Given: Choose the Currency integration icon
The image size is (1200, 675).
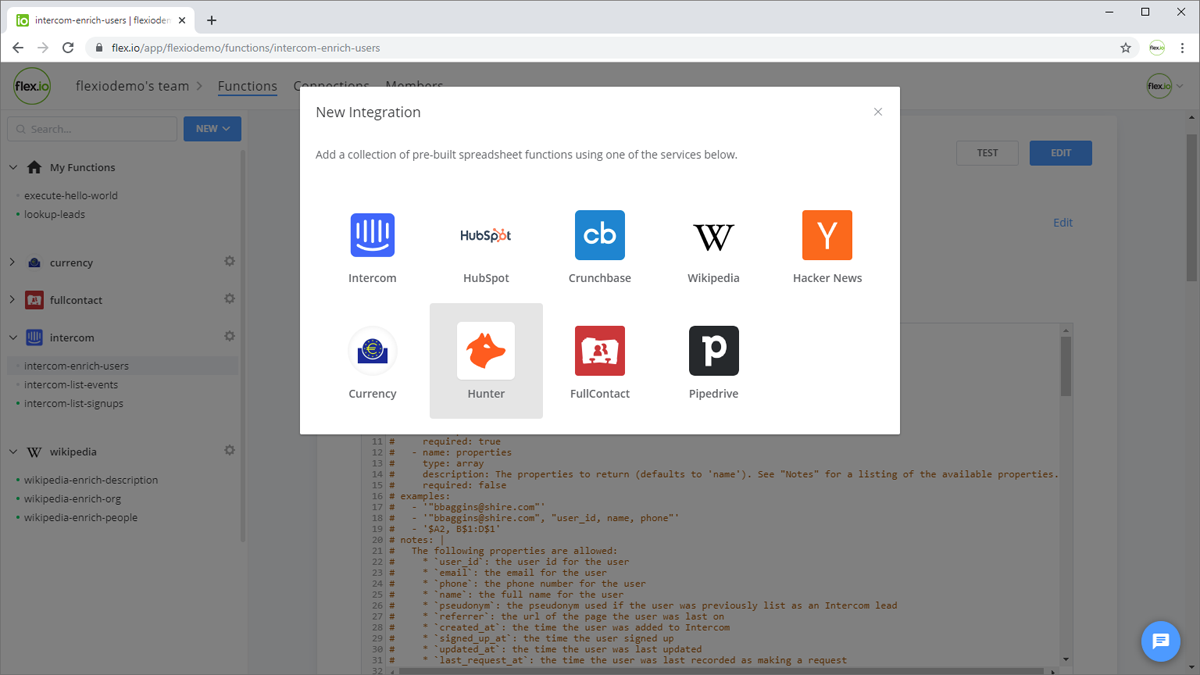Looking at the screenshot, I should (x=372, y=351).
